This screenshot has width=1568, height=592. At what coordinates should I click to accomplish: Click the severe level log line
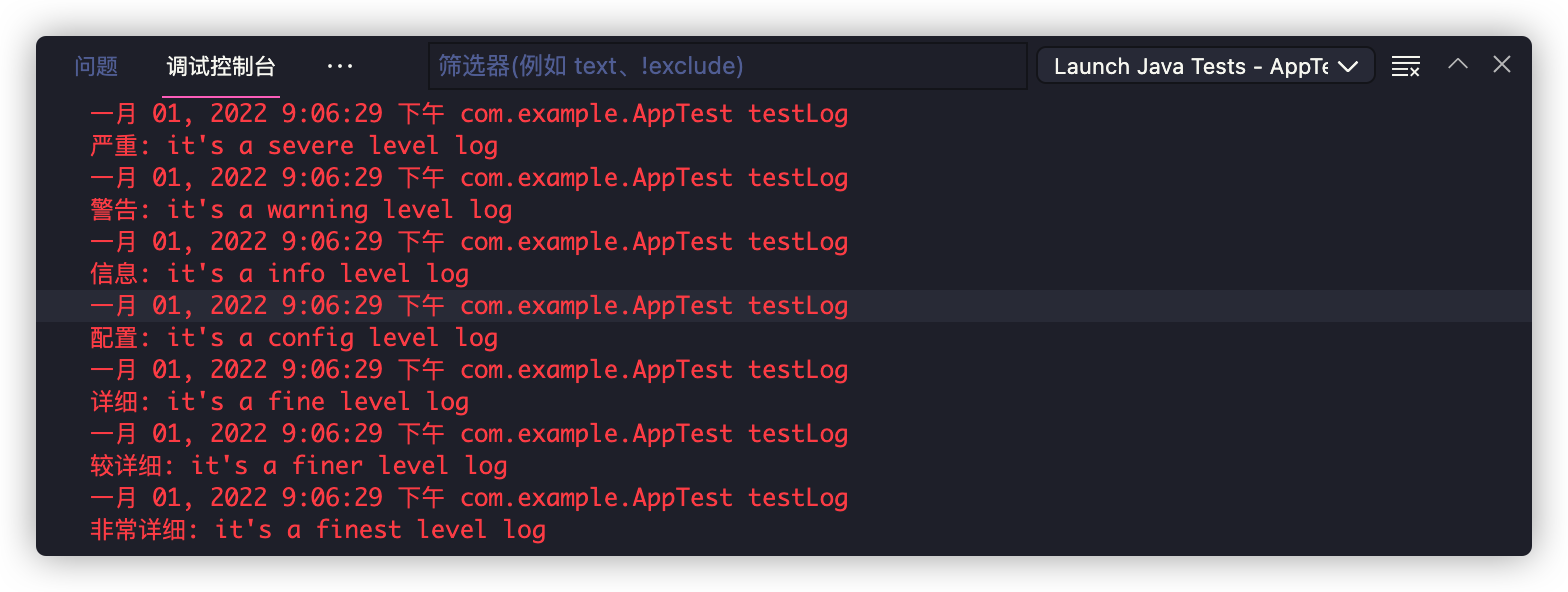pyautogui.click(x=294, y=146)
